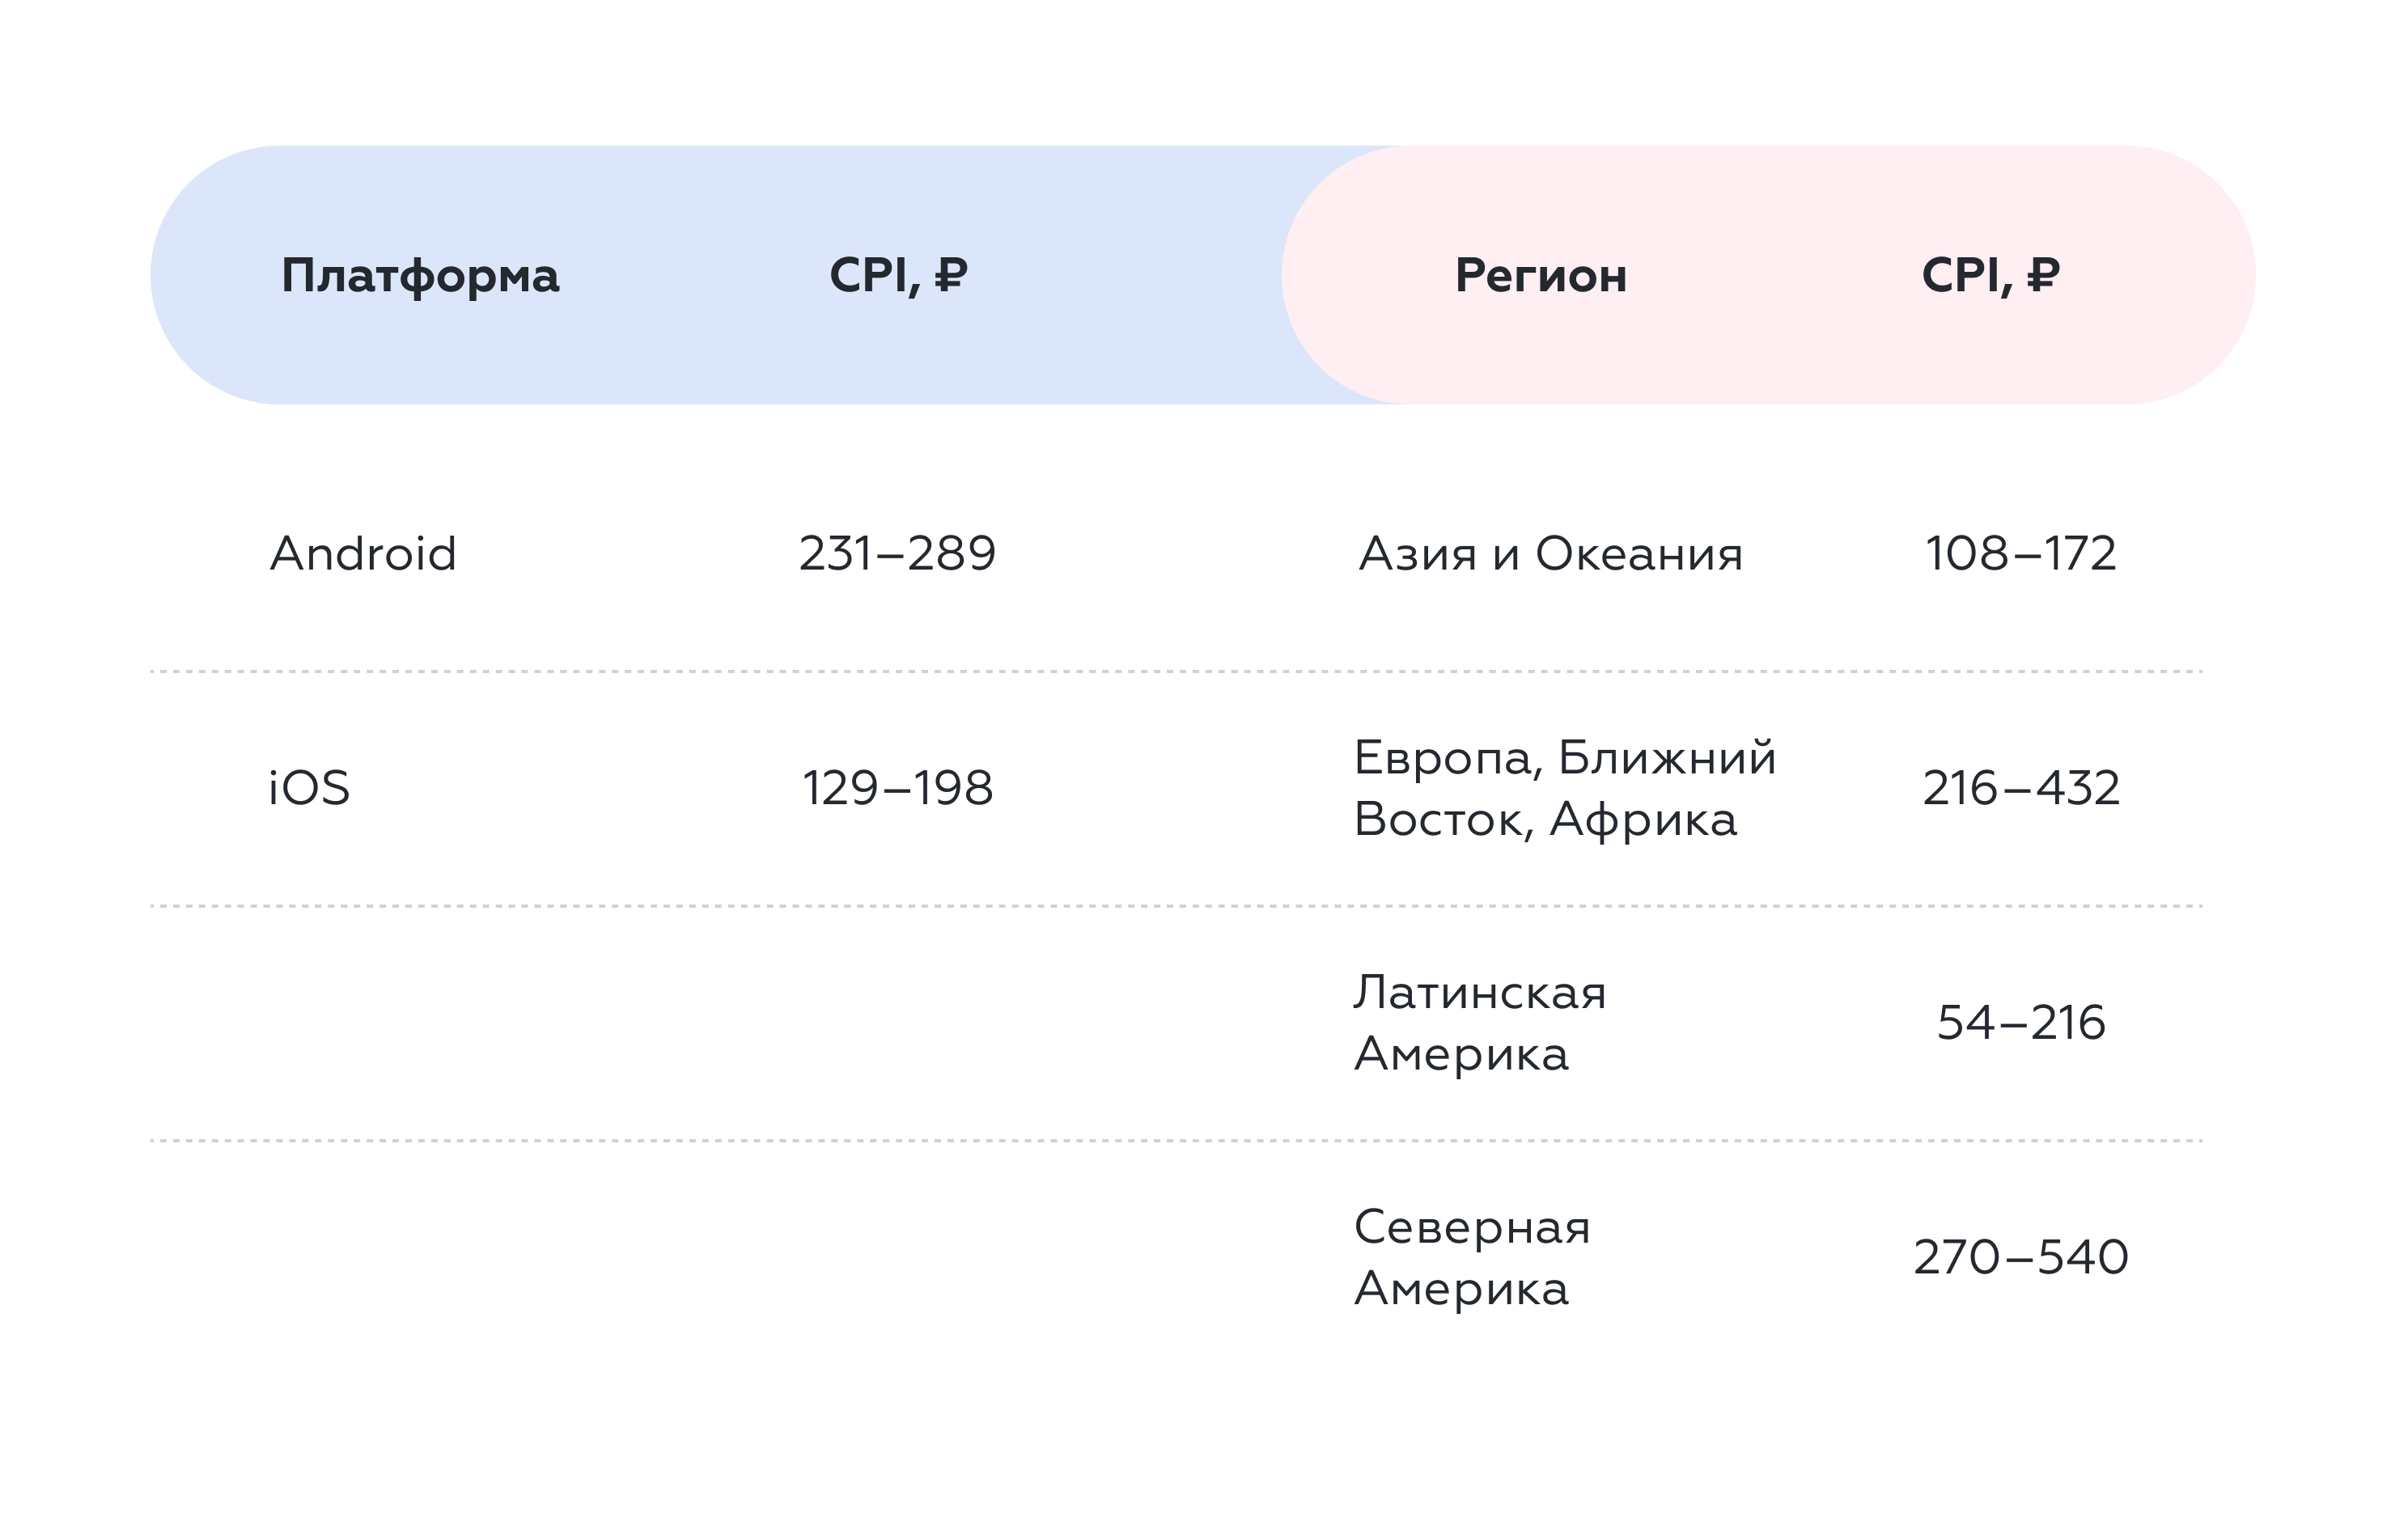
Task: Select the iOS platform cell
Action: (309, 788)
